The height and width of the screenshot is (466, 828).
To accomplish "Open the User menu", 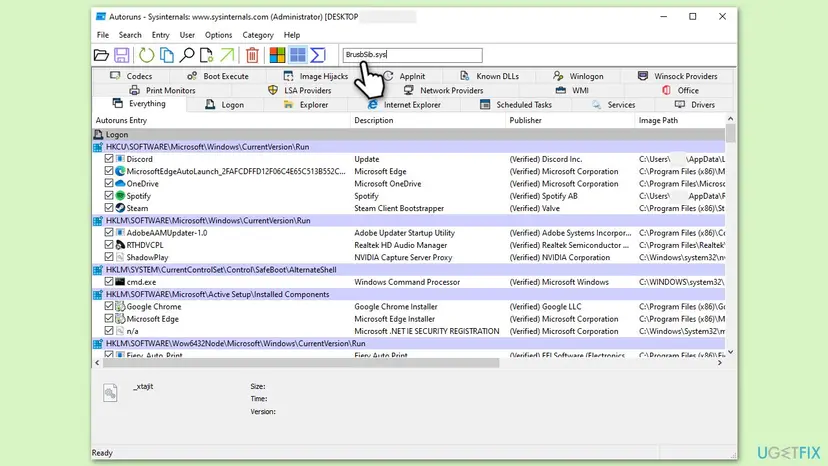I will tap(187, 35).
